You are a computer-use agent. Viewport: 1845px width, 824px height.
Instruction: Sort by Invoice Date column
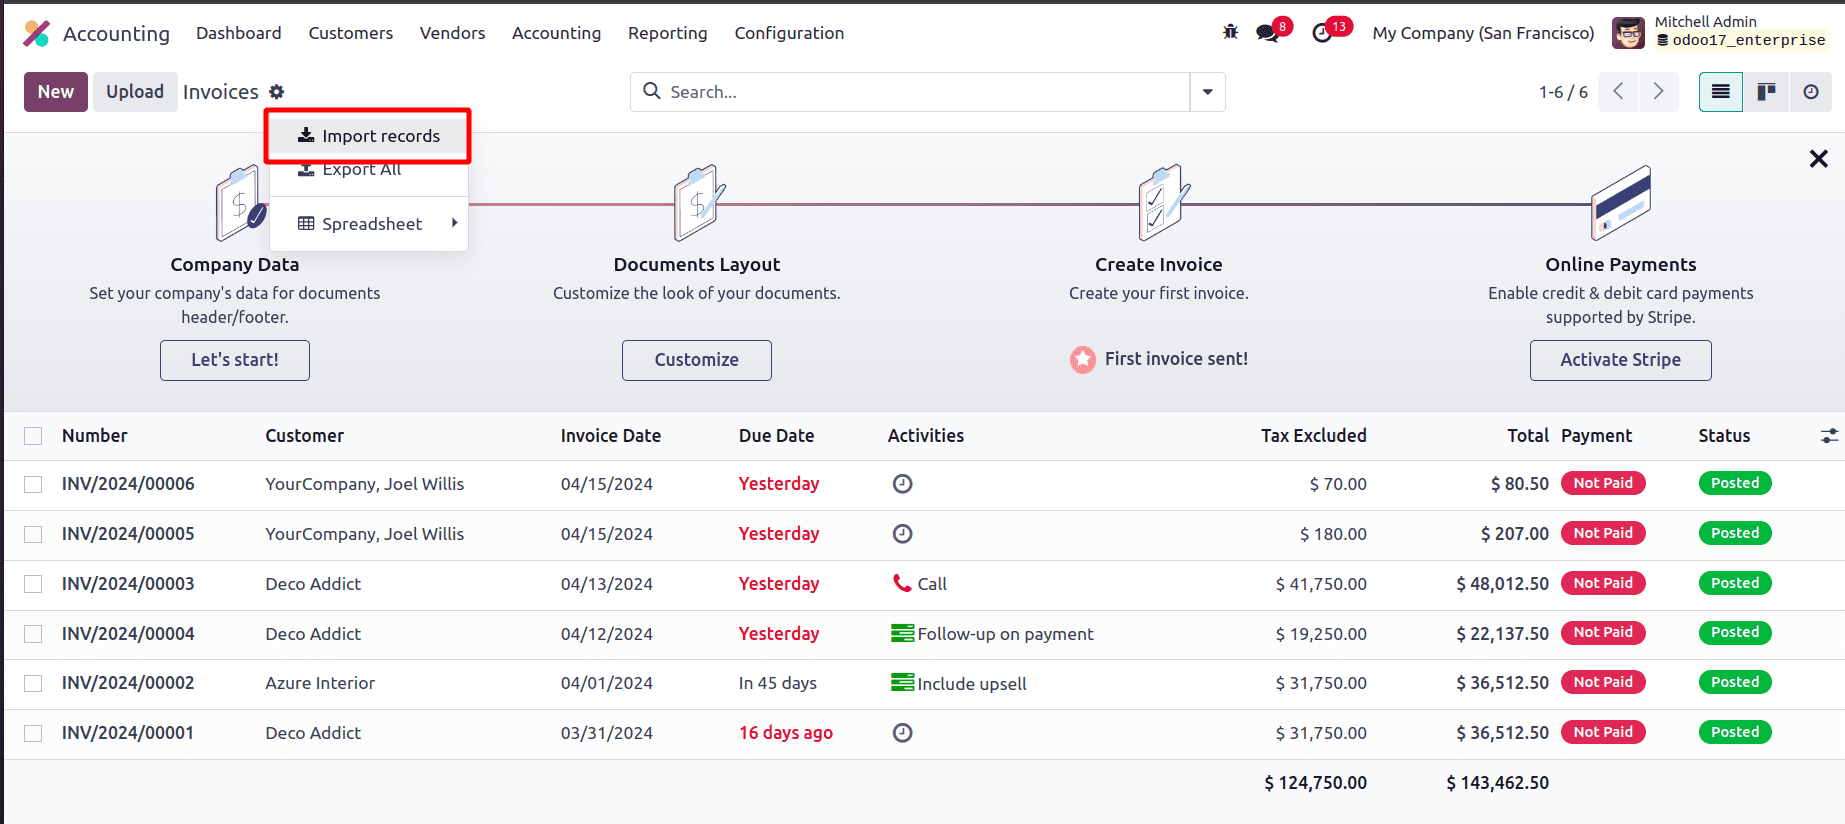(610, 436)
